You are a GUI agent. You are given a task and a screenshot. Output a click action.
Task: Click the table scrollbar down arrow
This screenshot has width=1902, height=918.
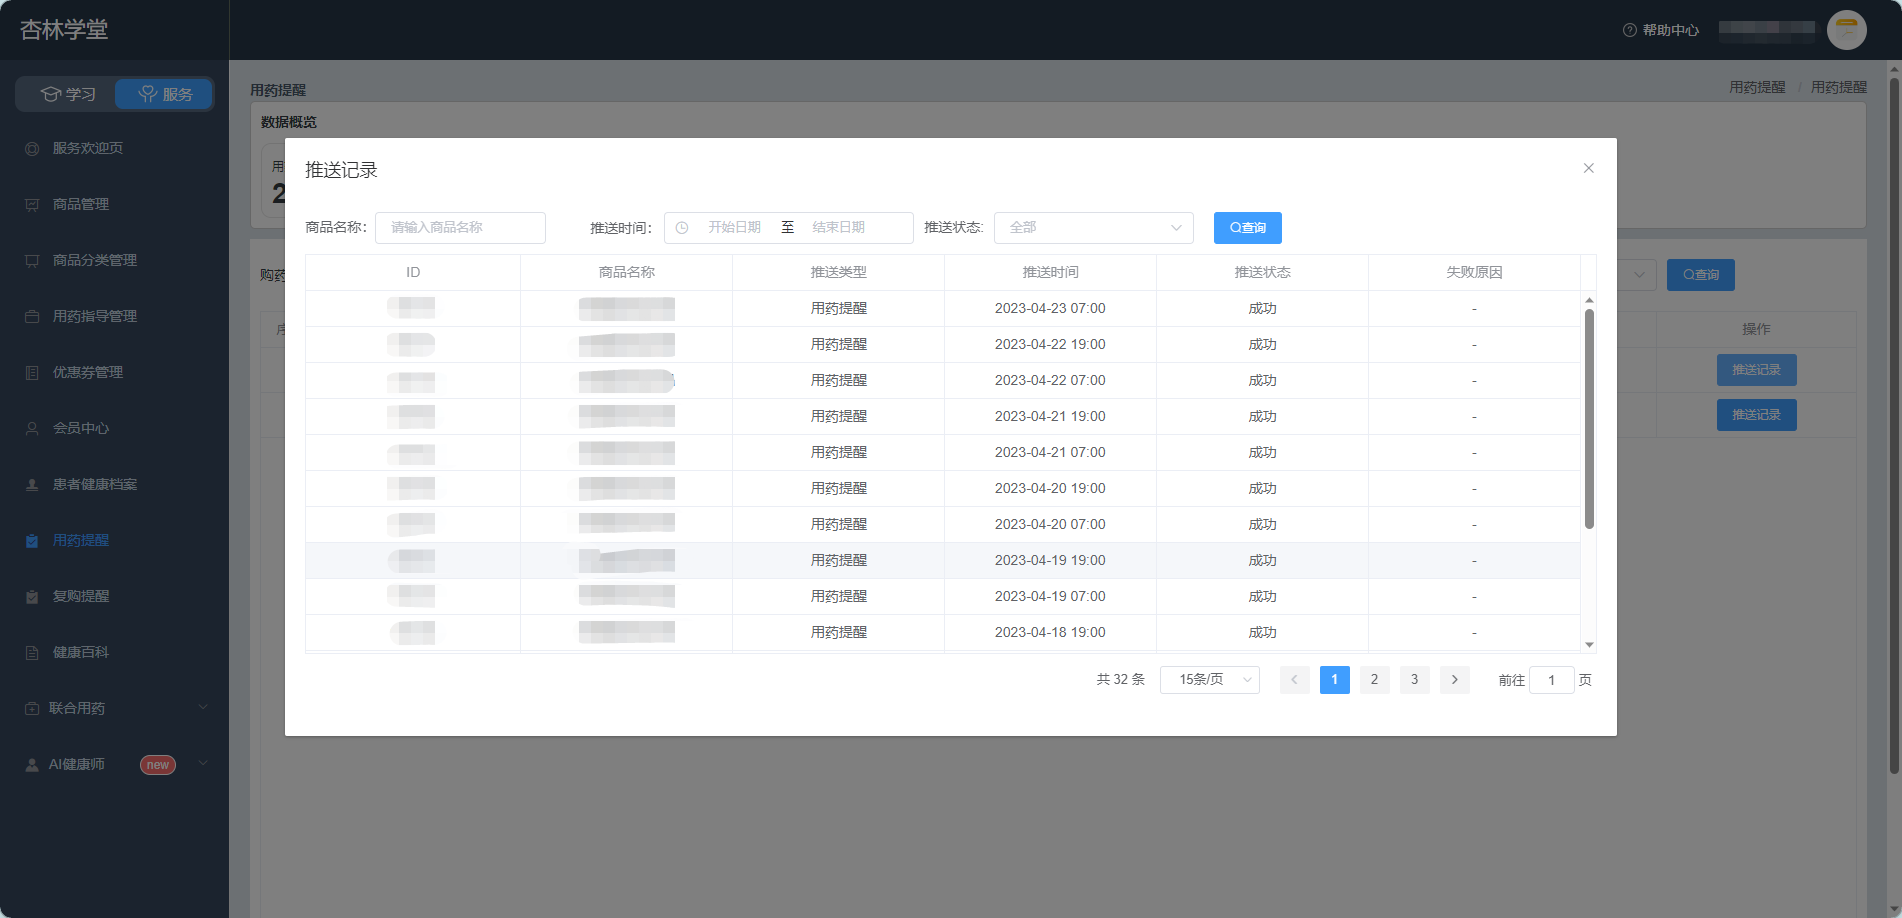(1589, 645)
